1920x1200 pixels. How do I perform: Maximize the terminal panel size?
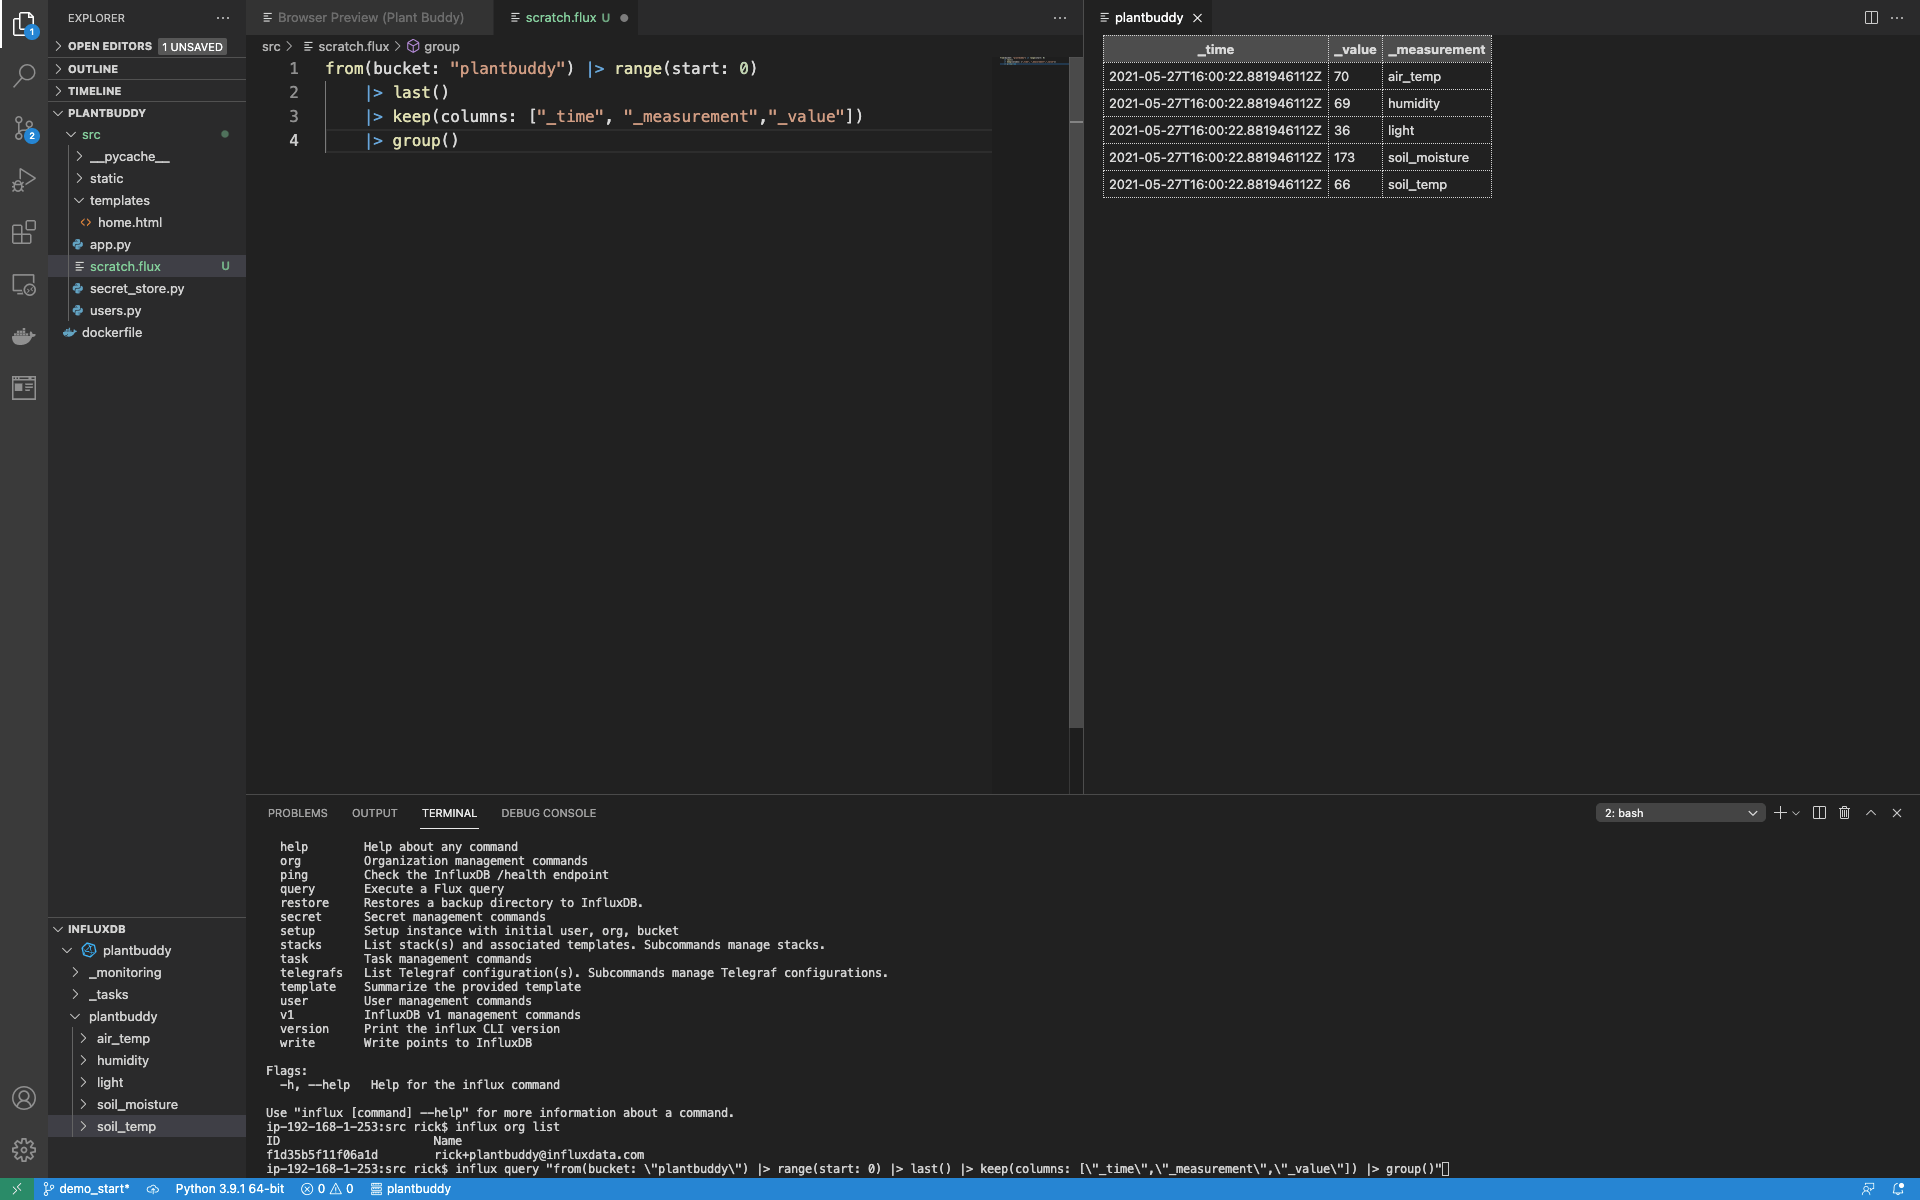point(1871,813)
